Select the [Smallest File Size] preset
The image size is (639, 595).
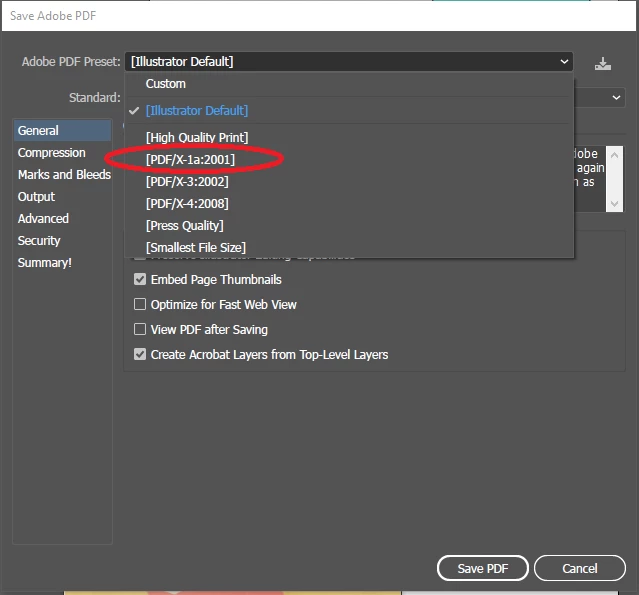[349, 247]
